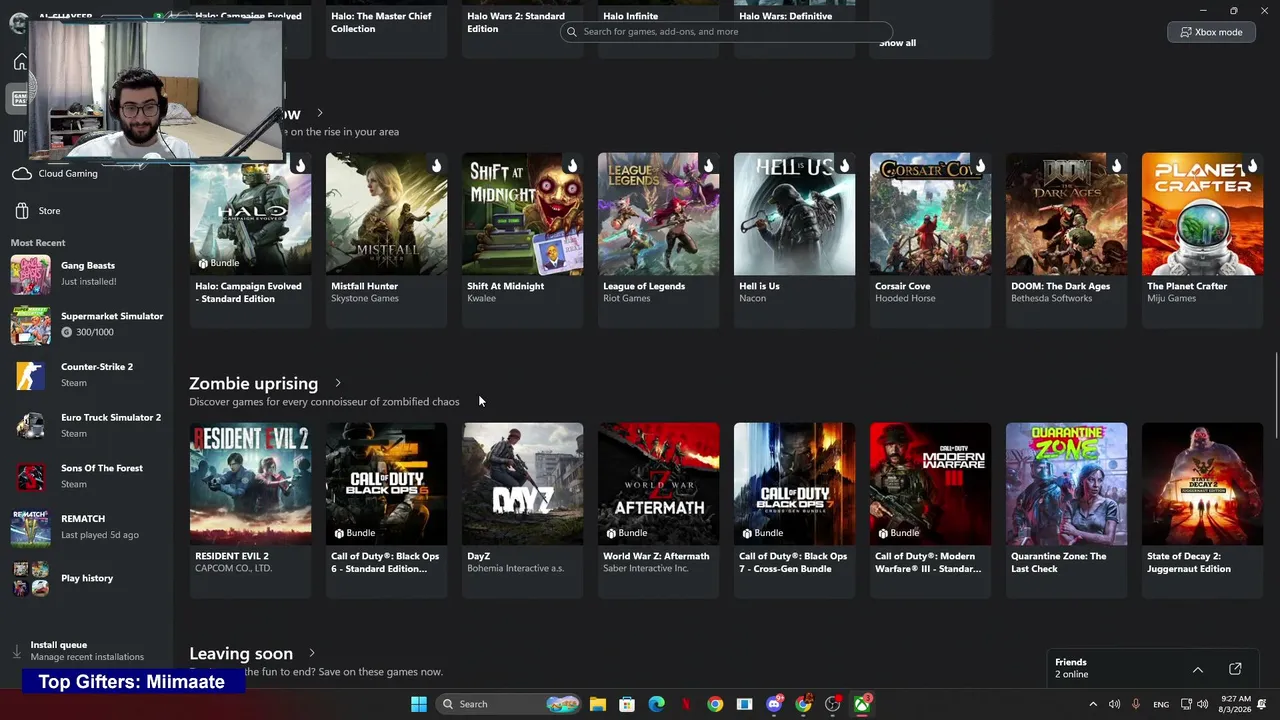Open the Hell is Us title
The image size is (1280, 720).
[x=759, y=286]
